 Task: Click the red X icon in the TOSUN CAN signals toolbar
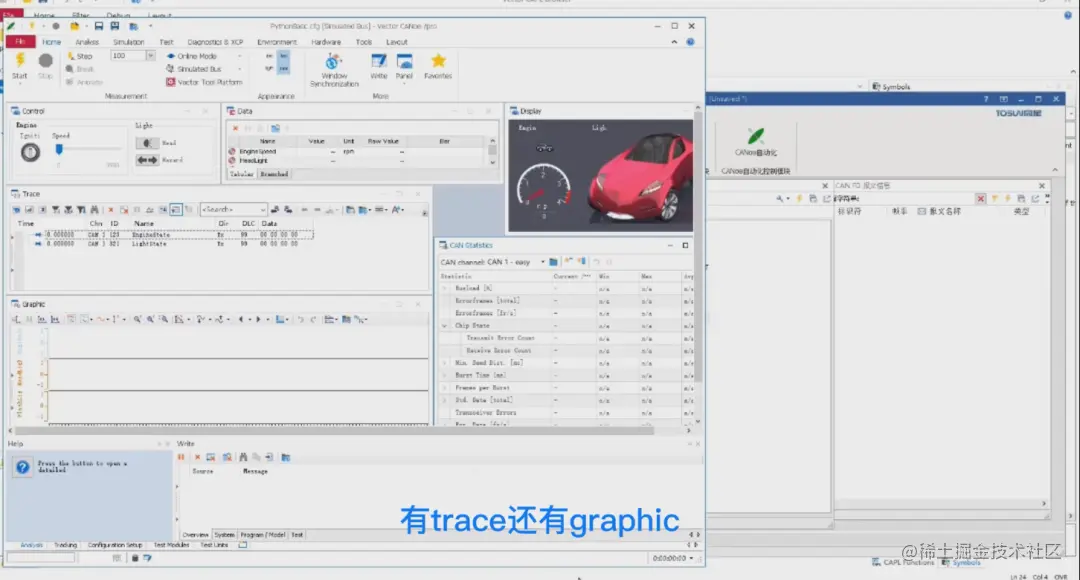click(980, 198)
